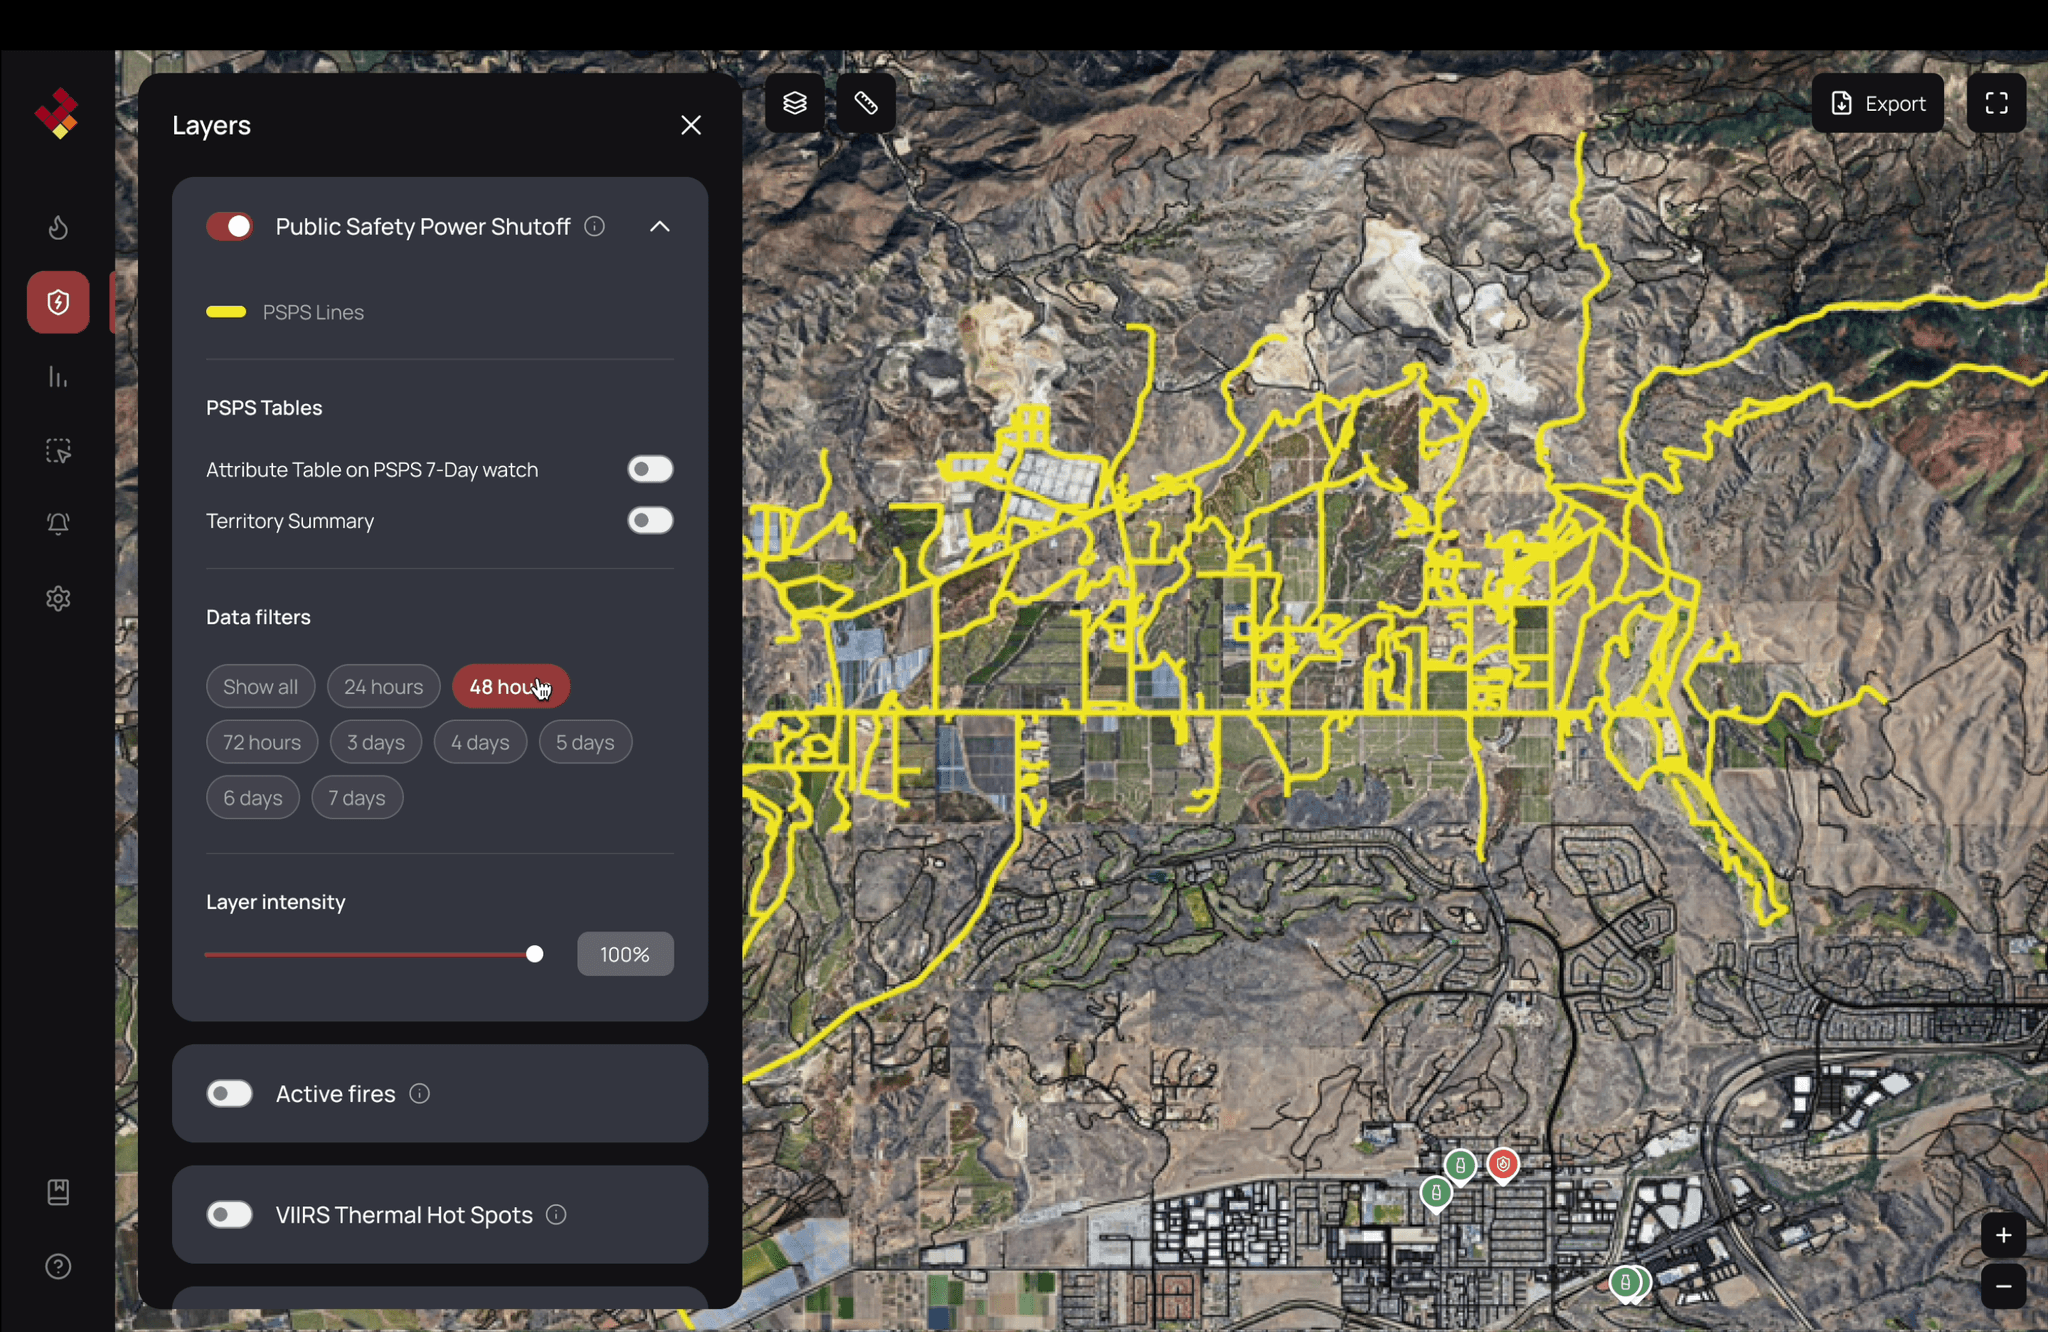
Task: Click the 'PSPS Lines' legend label
Action: (313, 312)
